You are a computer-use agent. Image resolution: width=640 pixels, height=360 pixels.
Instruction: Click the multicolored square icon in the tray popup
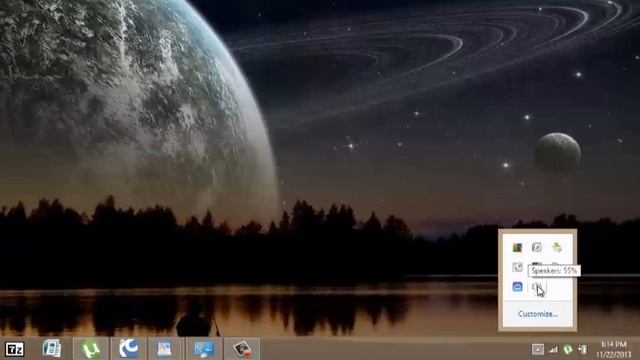(517, 247)
